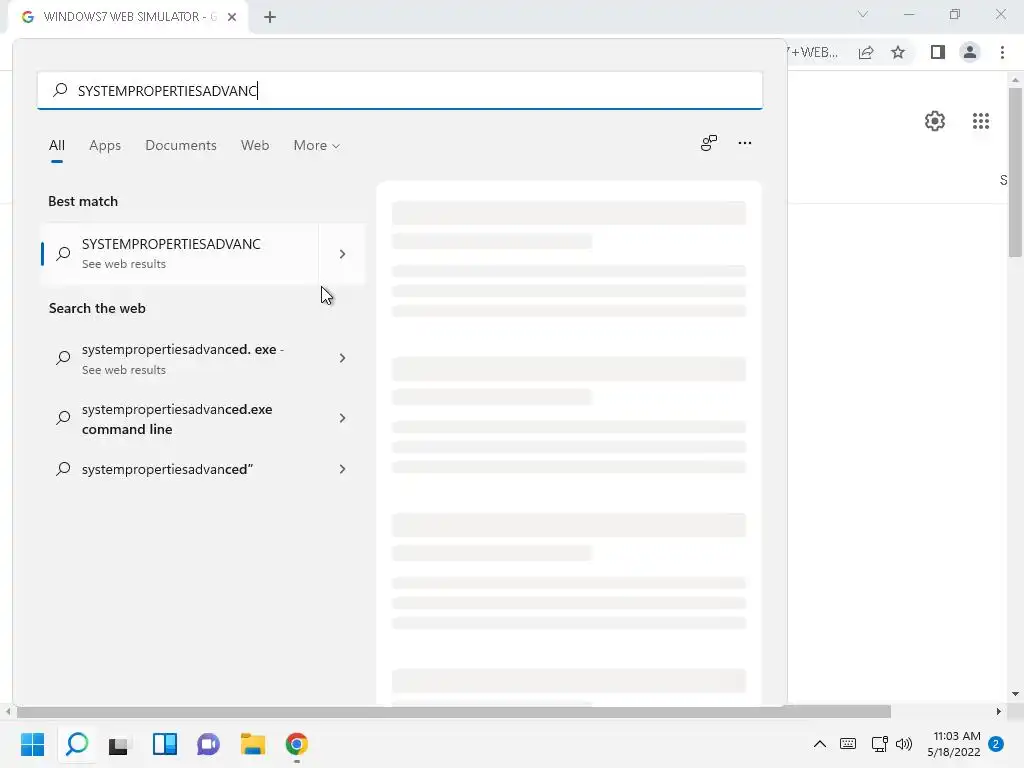Toggle the Chrome side panel icon
This screenshot has width=1024, height=768.
(937, 52)
